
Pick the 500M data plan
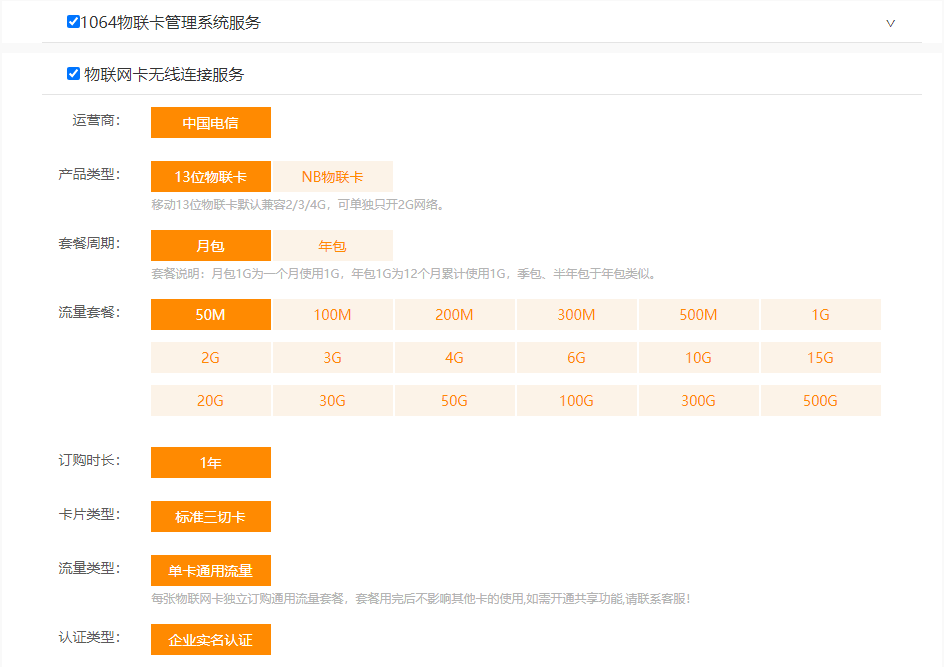click(698, 314)
